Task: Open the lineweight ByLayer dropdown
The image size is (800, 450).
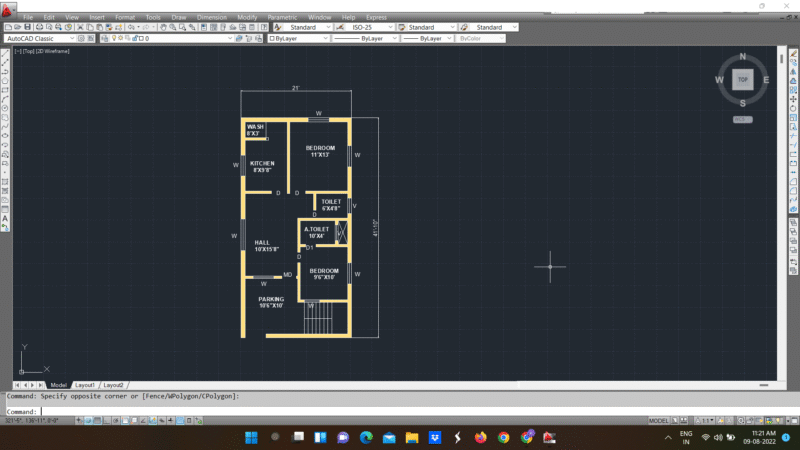Action: [428, 38]
